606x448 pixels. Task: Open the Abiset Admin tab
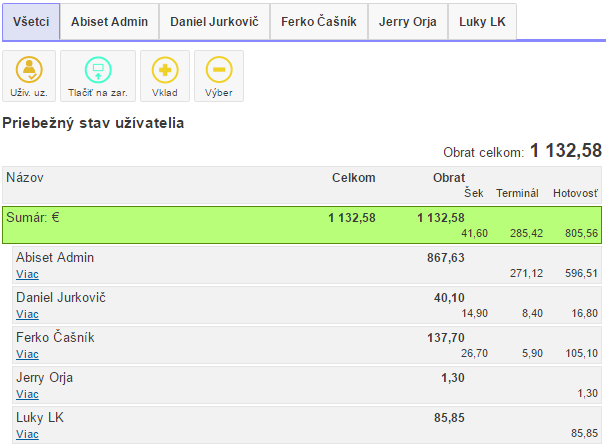[x=108, y=21]
